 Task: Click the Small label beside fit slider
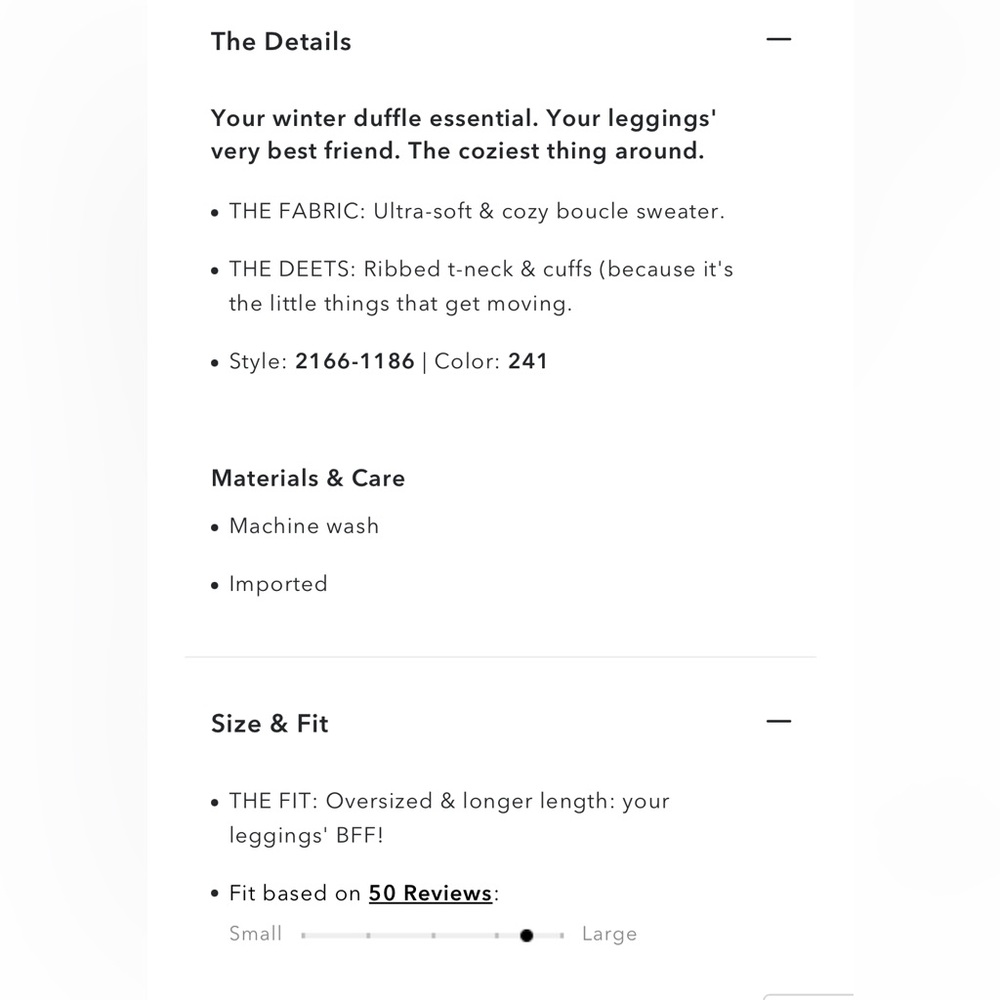pos(255,934)
